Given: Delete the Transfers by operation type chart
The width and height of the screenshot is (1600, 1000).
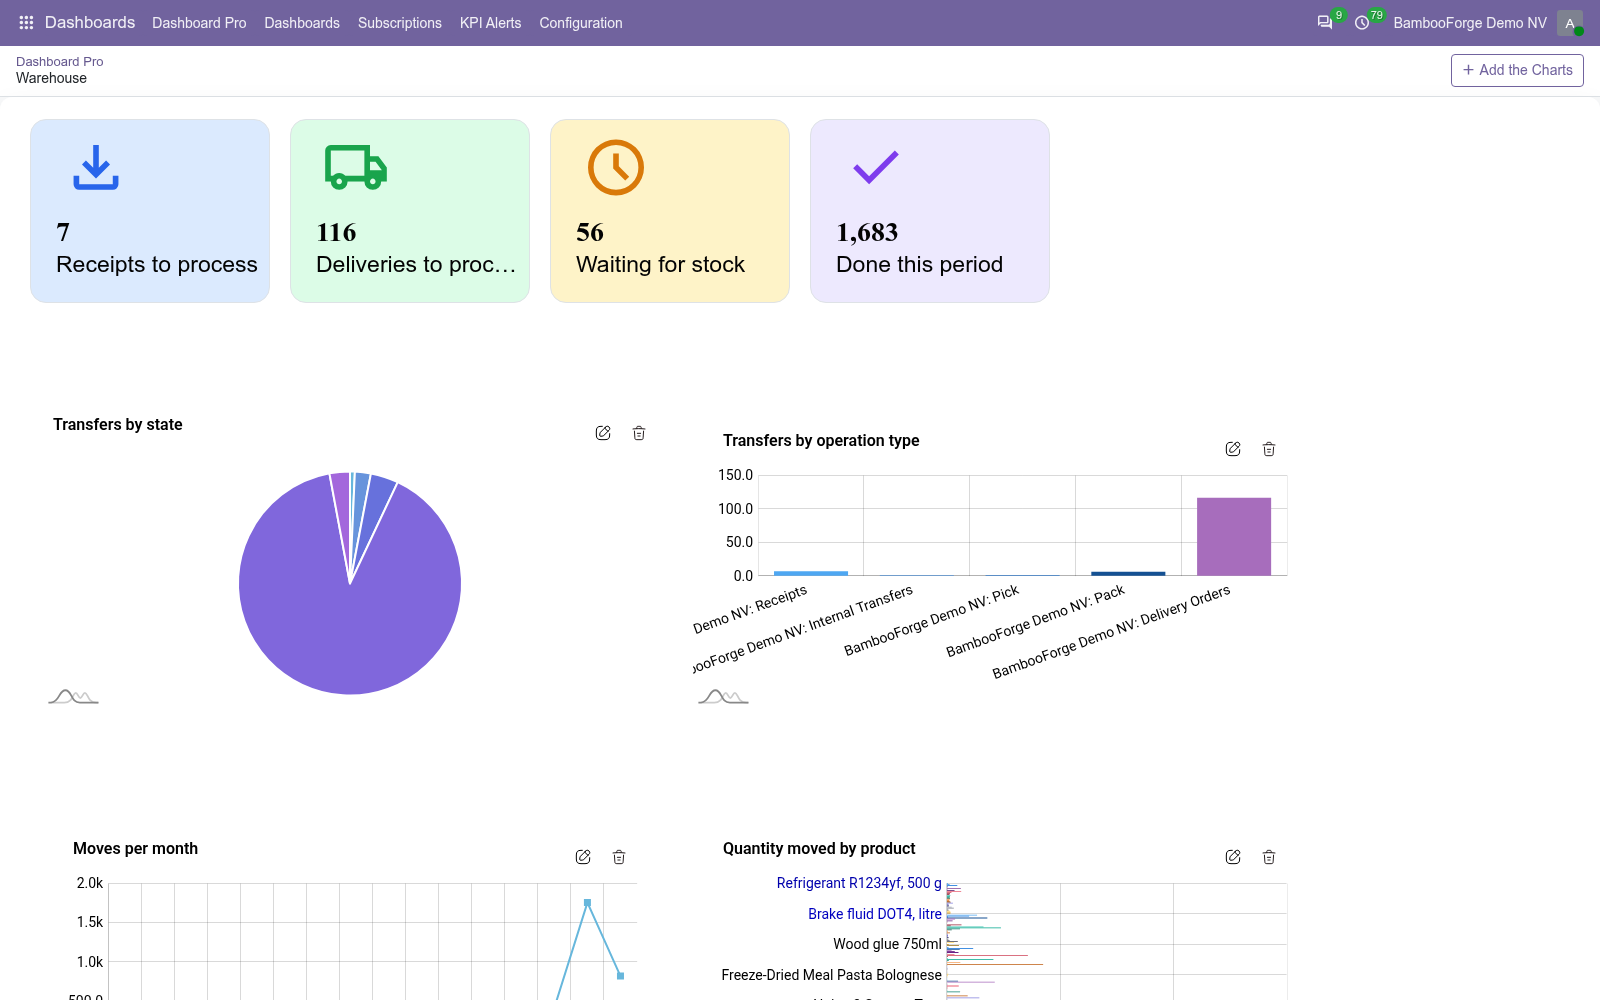Looking at the screenshot, I should pyautogui.click(x=1269, y=449).
